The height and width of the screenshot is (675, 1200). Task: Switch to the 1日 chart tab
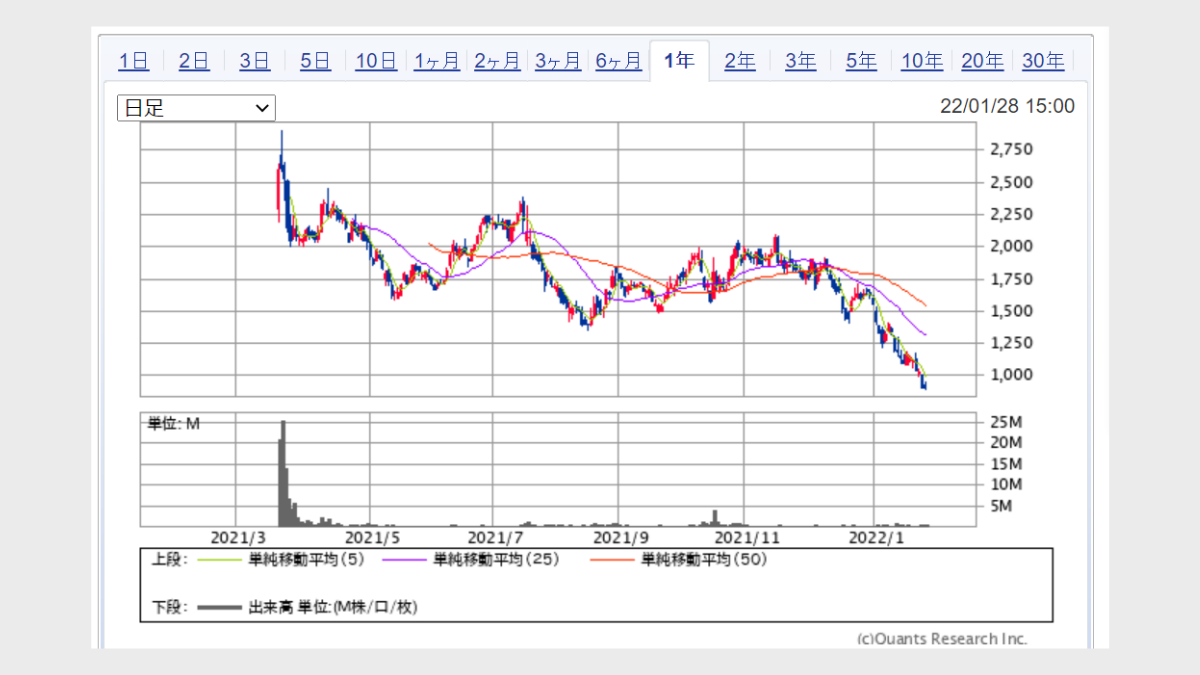(134, 61)
